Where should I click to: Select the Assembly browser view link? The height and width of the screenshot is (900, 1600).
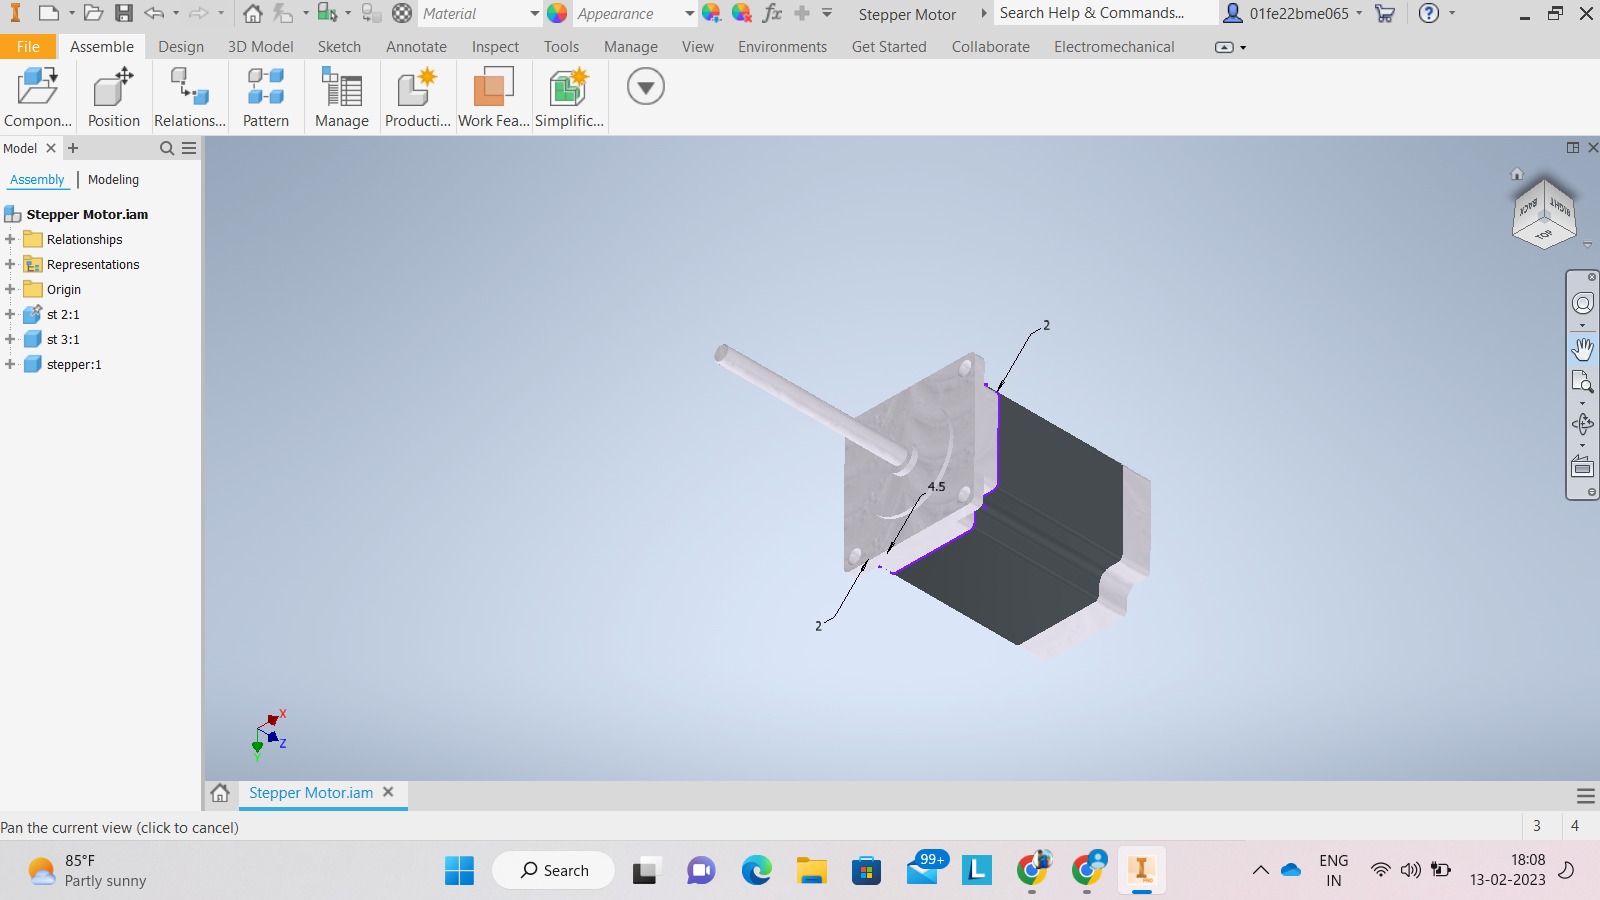pyautogui.click(x=37, y=180)
